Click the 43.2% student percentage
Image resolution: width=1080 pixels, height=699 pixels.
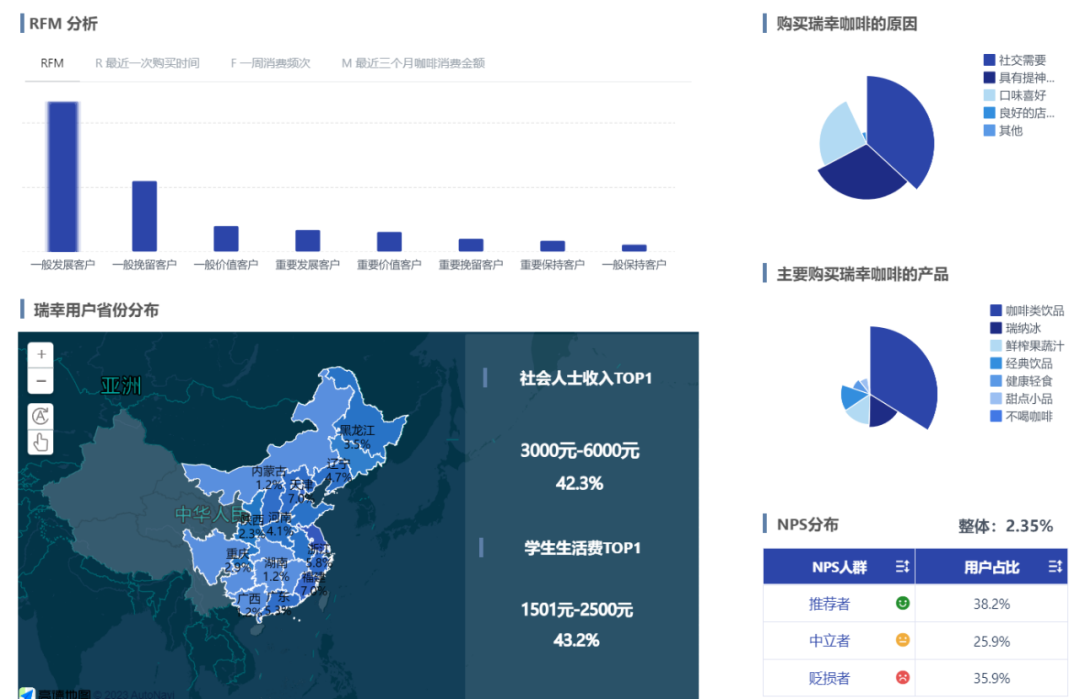click(x=577, y=640)
